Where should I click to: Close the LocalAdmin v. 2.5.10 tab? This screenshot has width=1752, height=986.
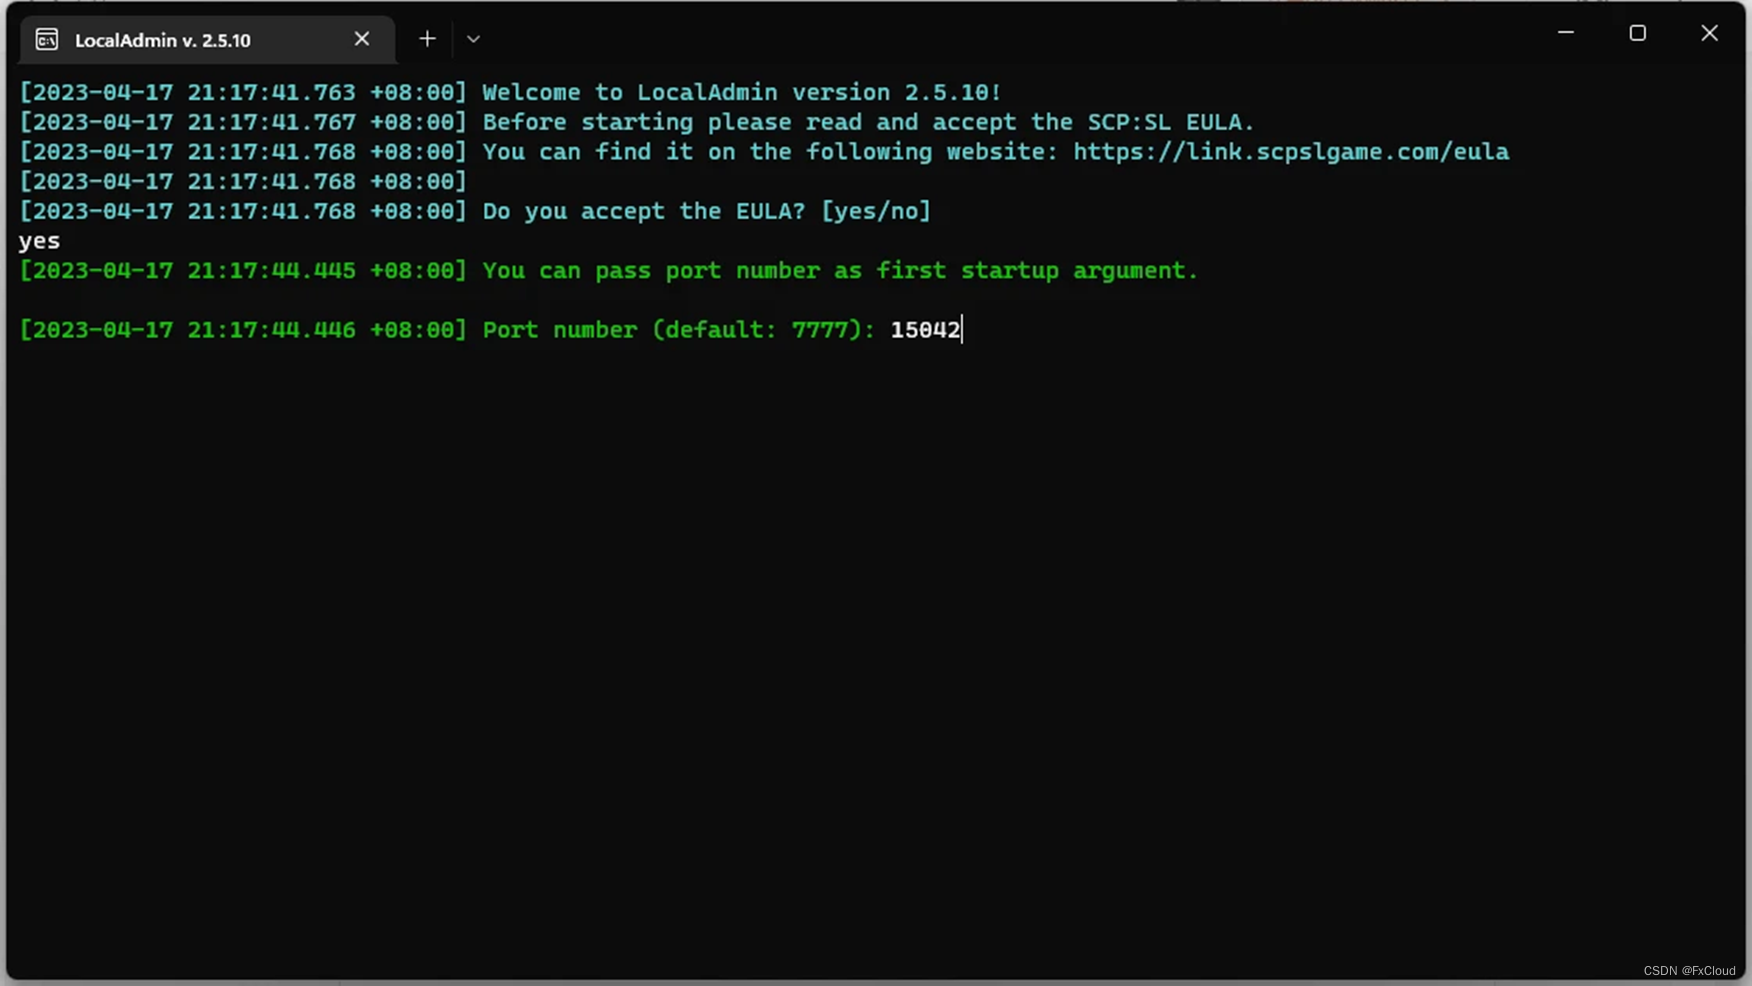pos(362,39)
